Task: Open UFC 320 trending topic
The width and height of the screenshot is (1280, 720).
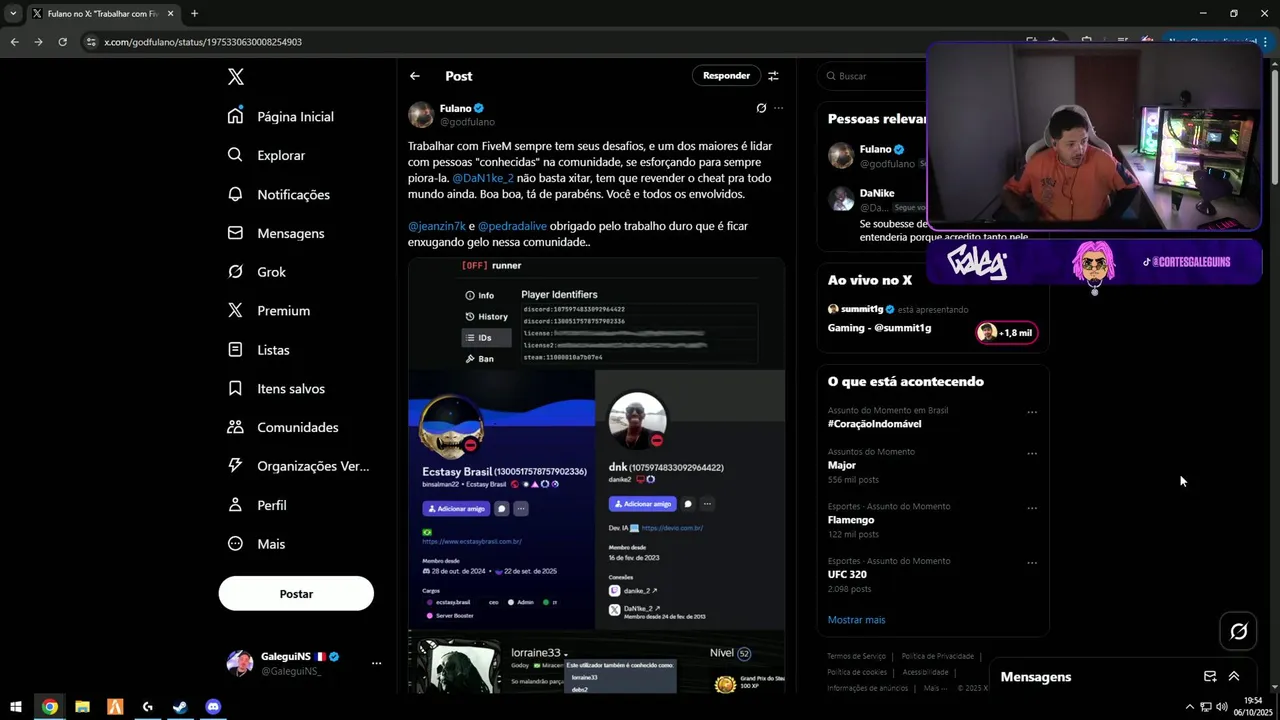Action: 847,575
